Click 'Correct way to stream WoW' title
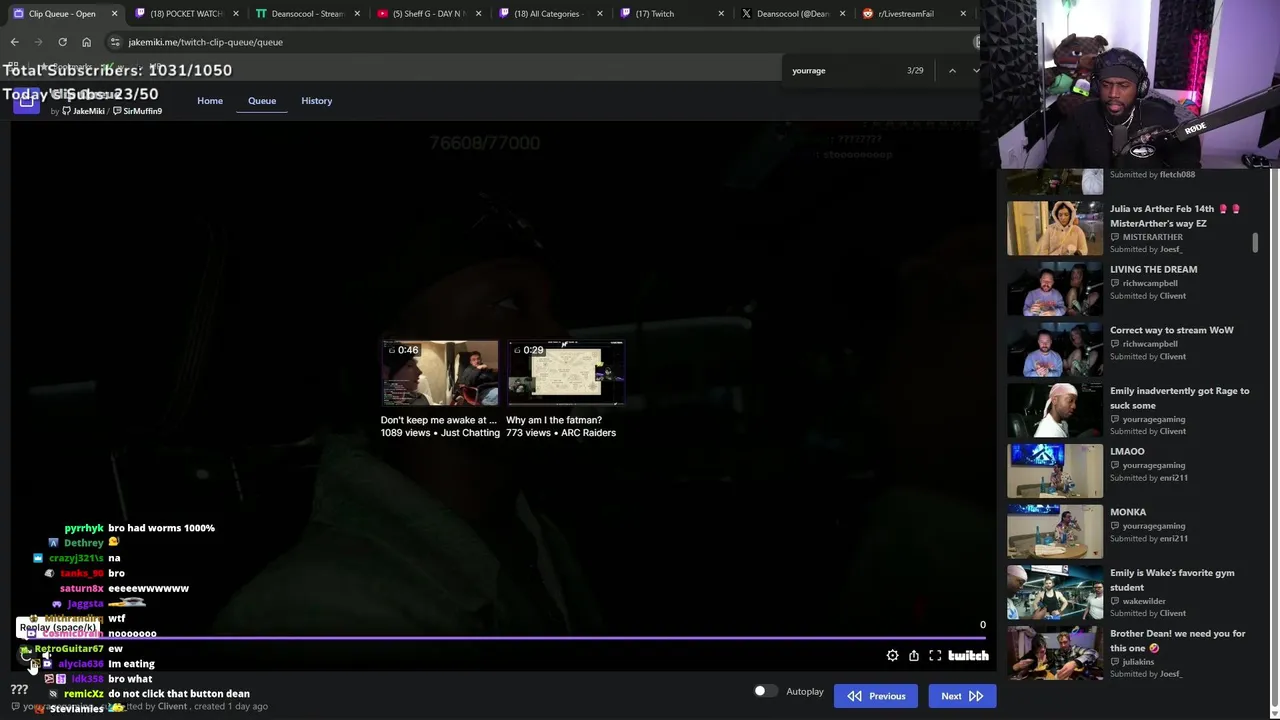 (1172, 330)
